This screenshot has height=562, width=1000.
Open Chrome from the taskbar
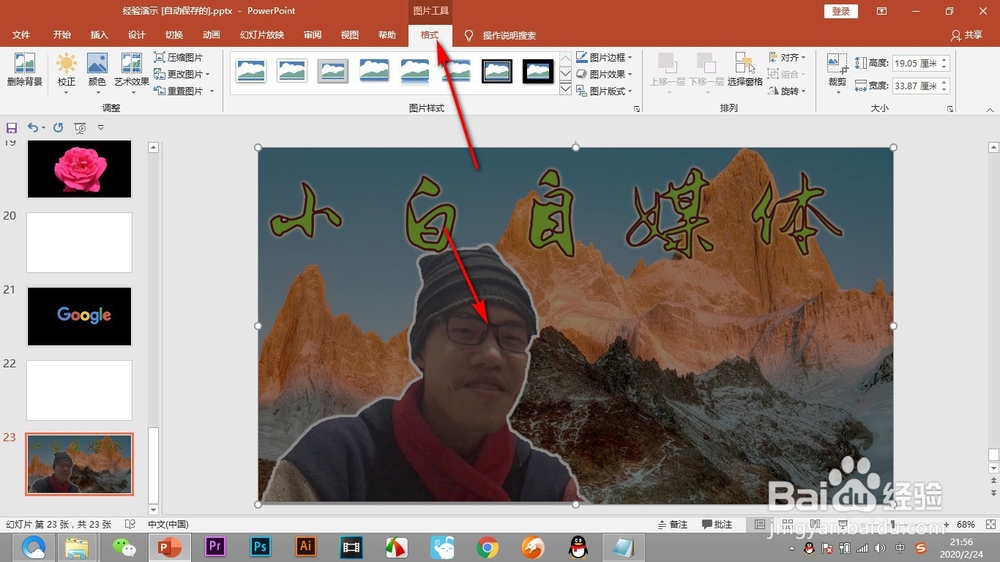(x=487, y=547)
